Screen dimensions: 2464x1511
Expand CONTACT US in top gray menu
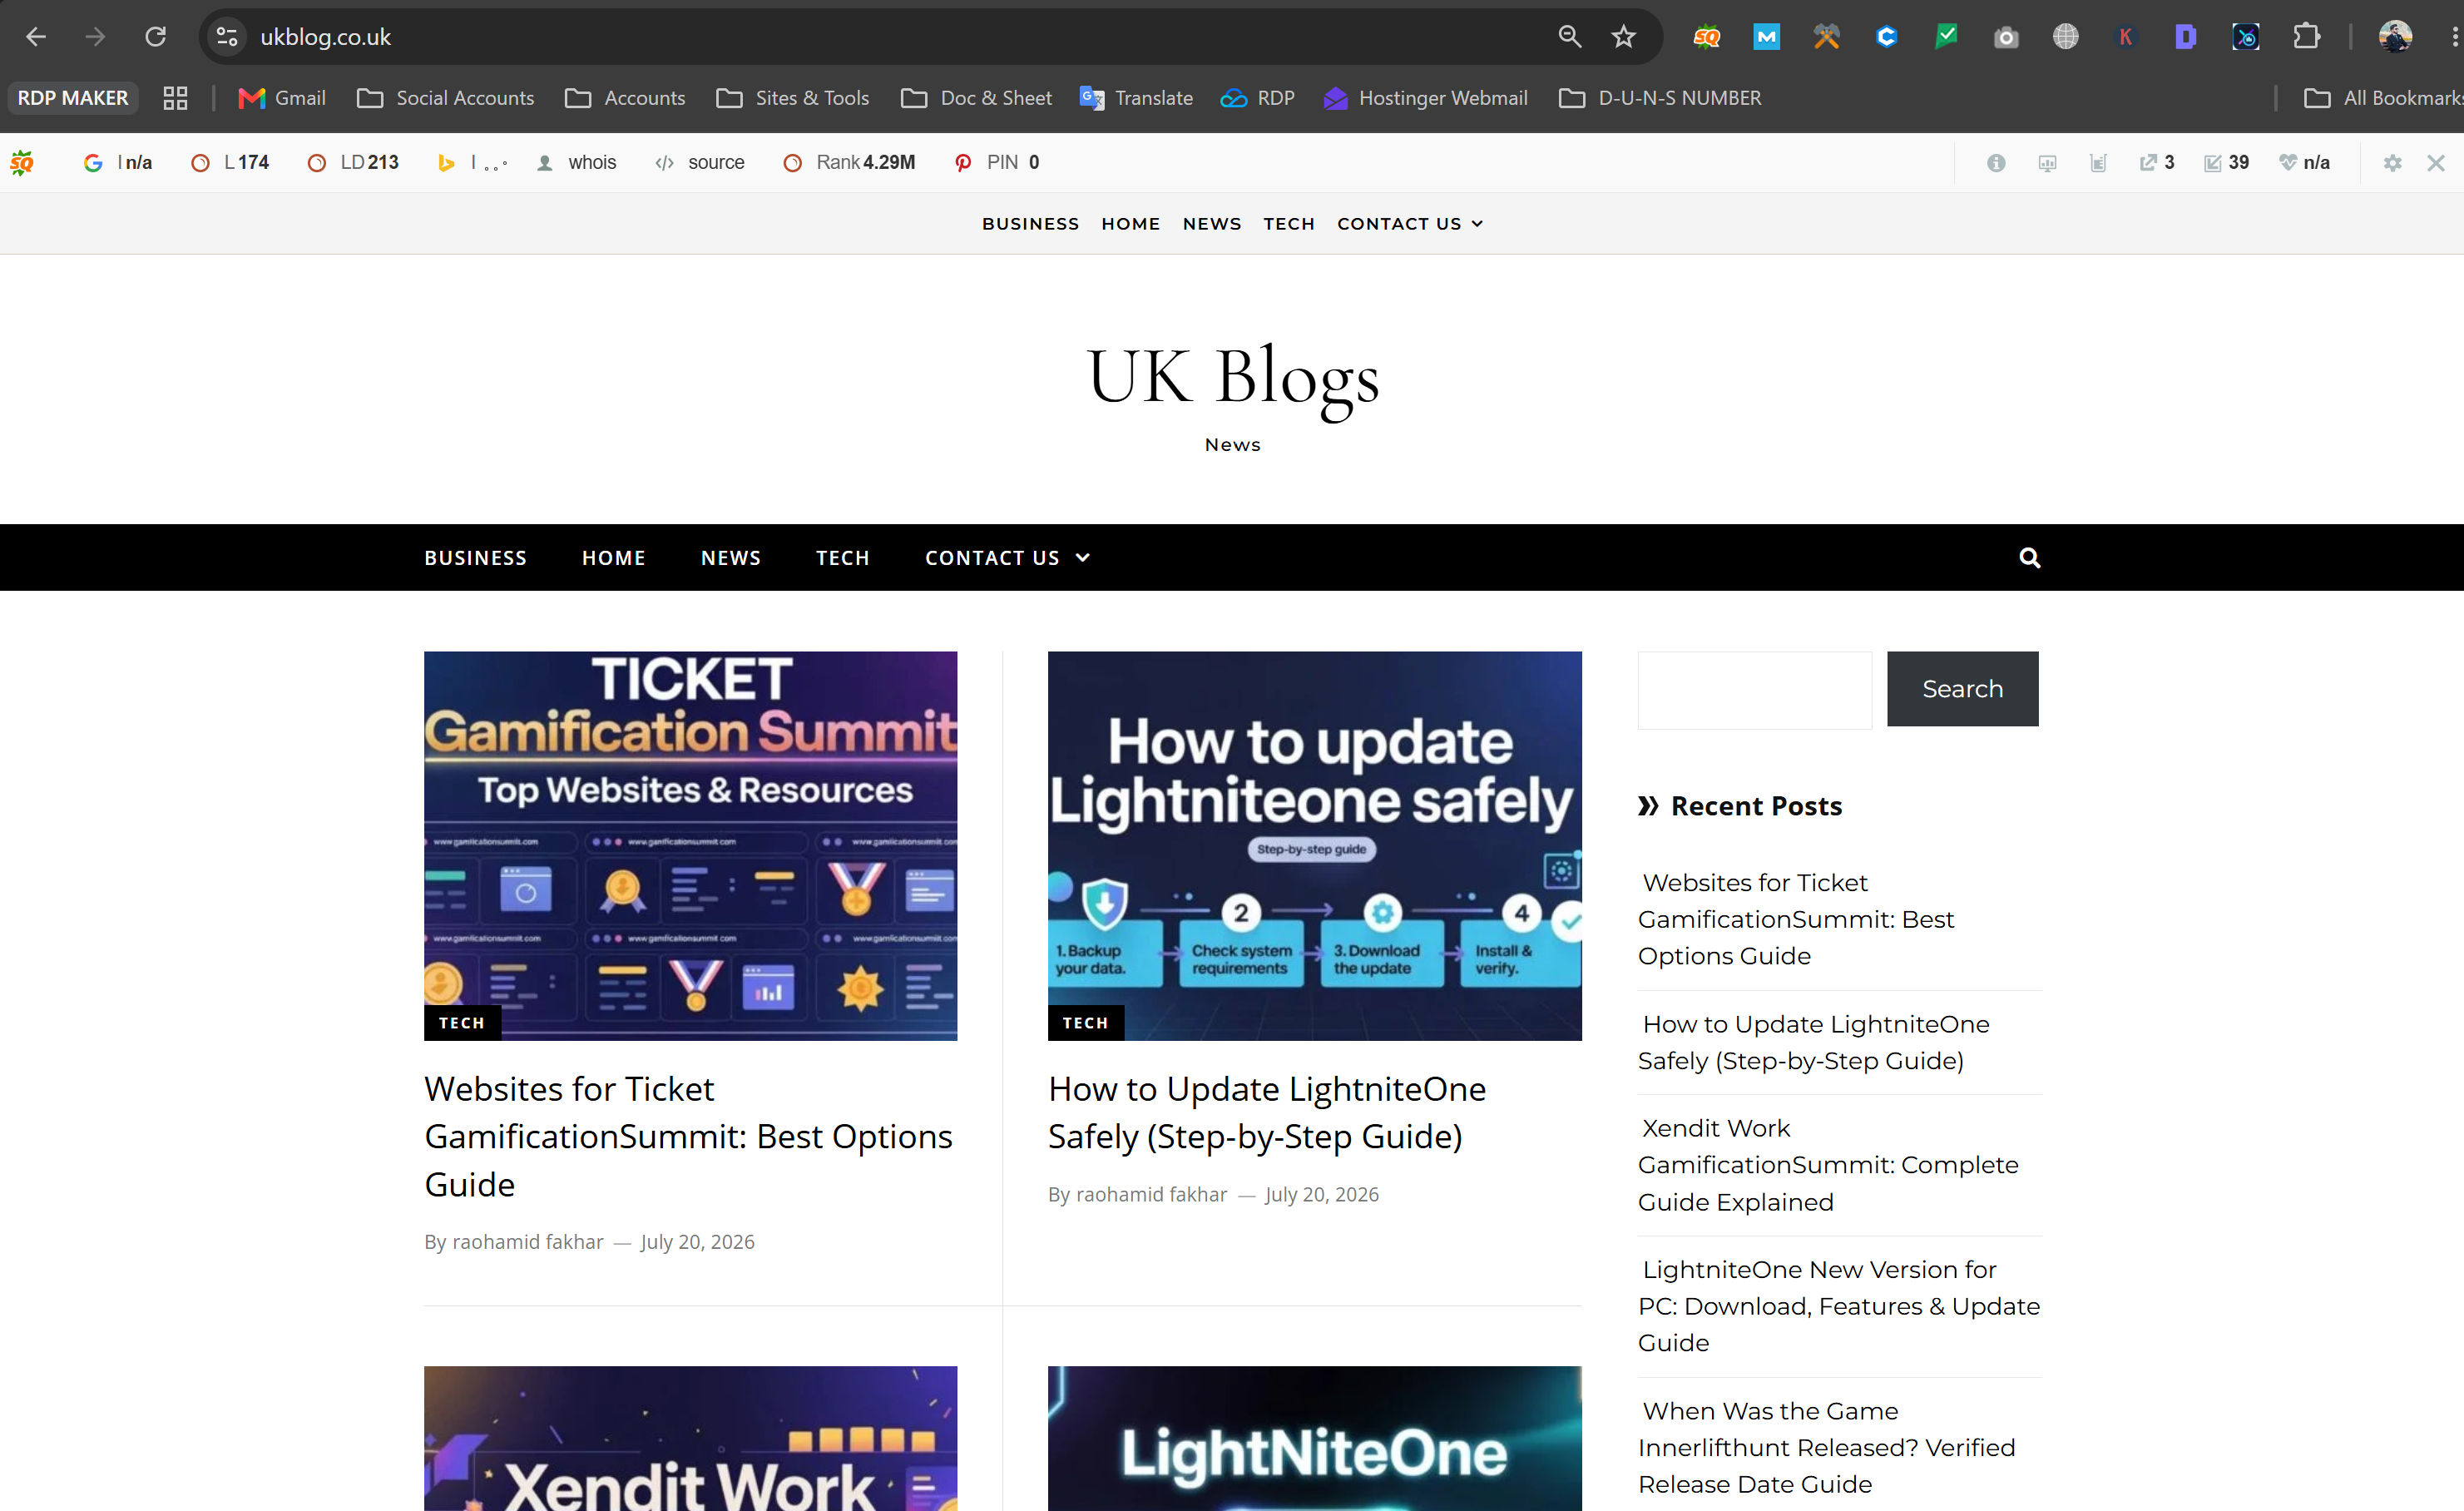coord(1410,224)
